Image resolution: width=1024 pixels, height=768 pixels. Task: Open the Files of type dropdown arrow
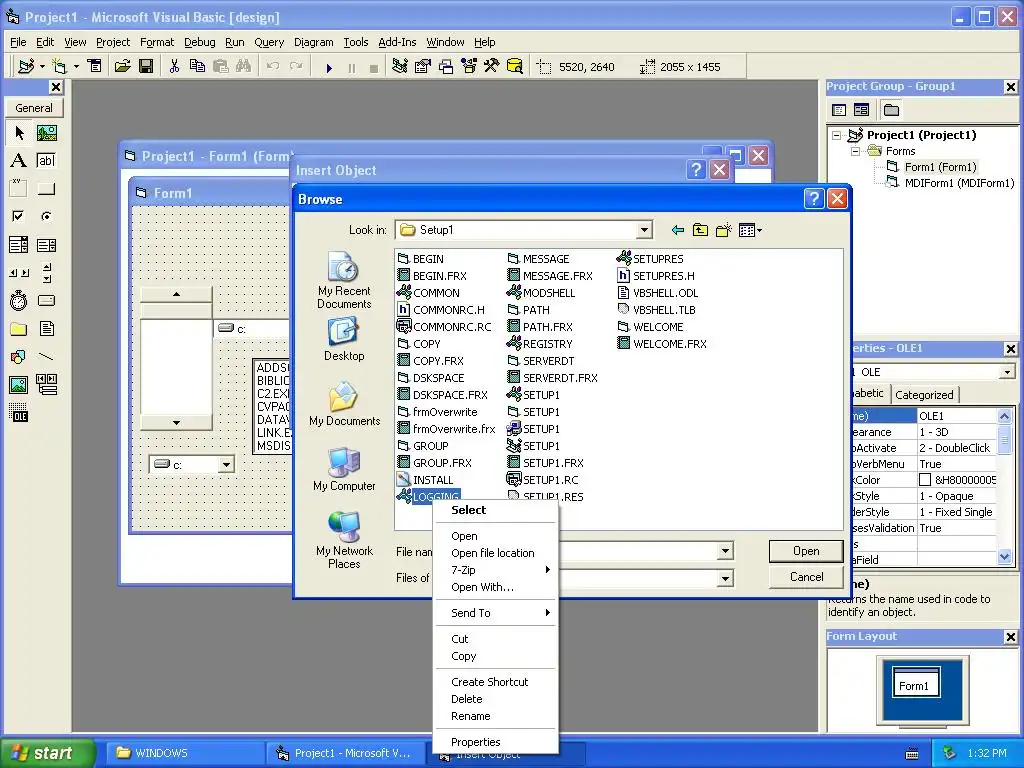pyautogui.click(x=725, y=579)
